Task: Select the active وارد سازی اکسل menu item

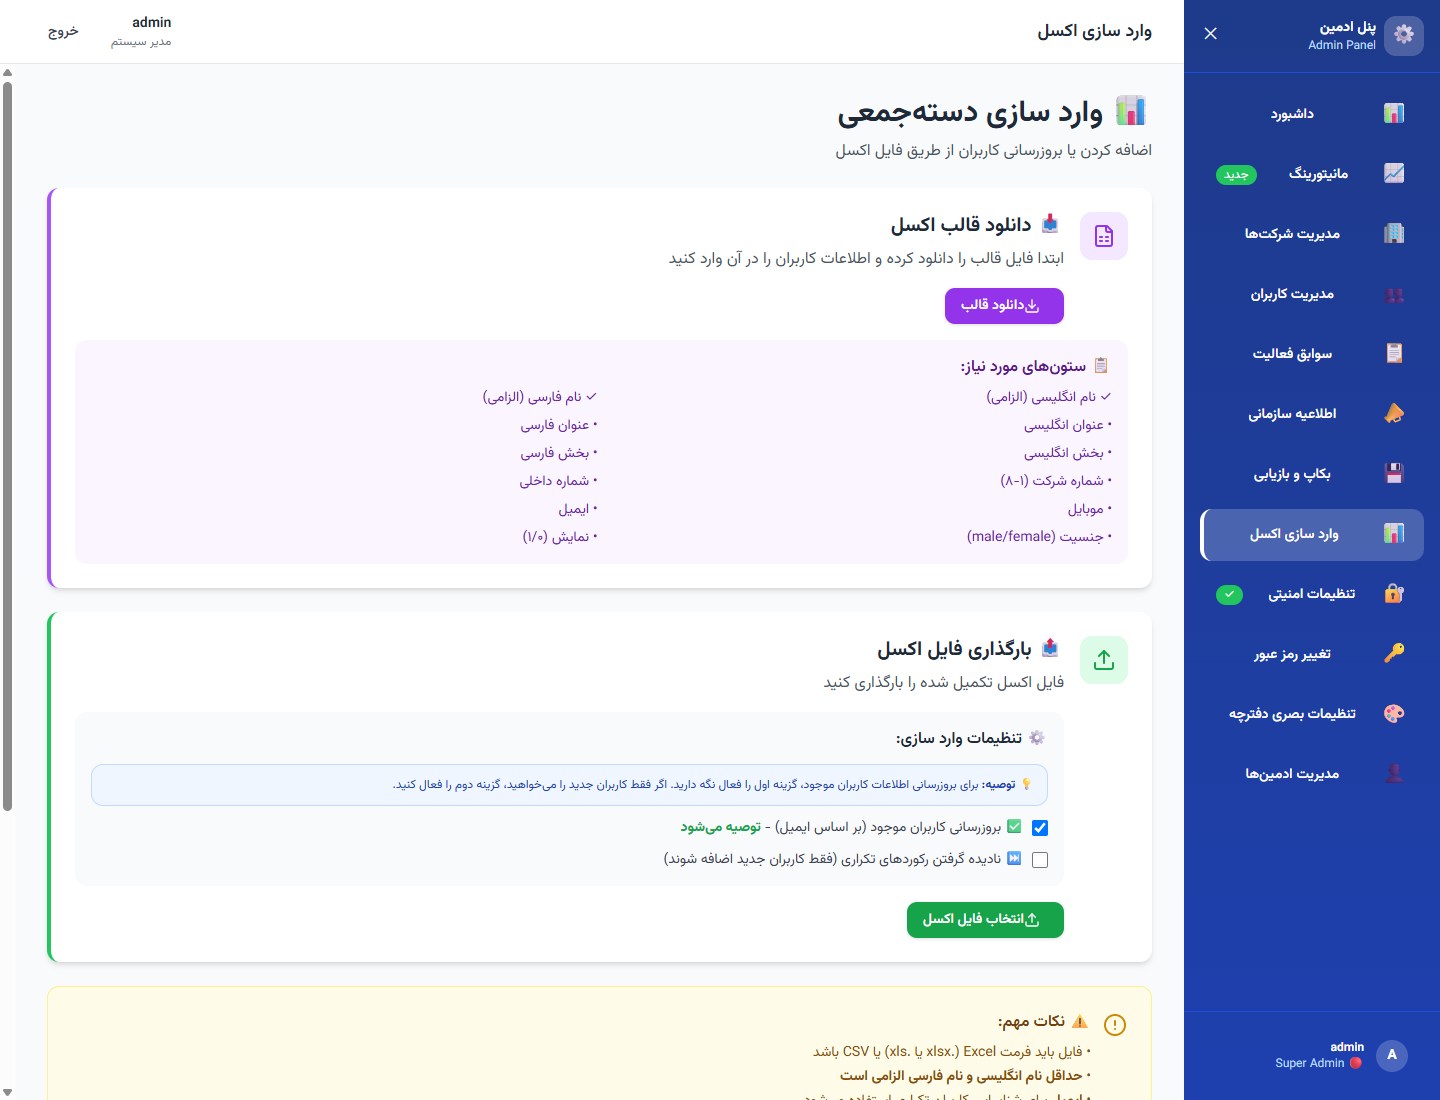Action: click(x=1312, y=534)
